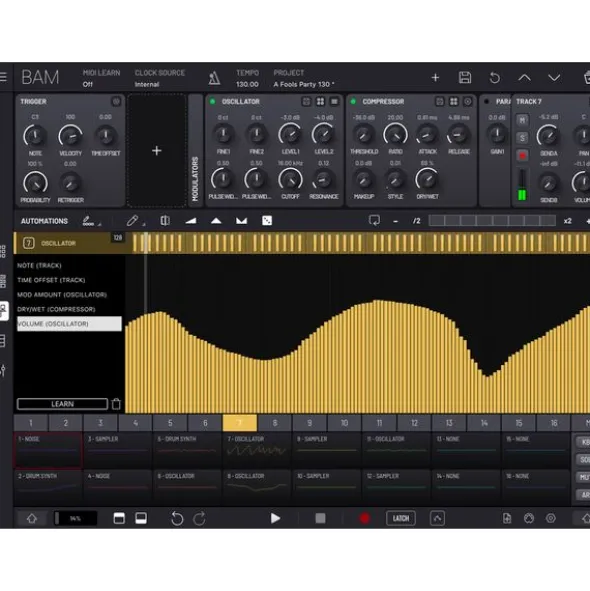Toggle the Compressor module power LED
590x591 pixels.
tap(353, 101)
